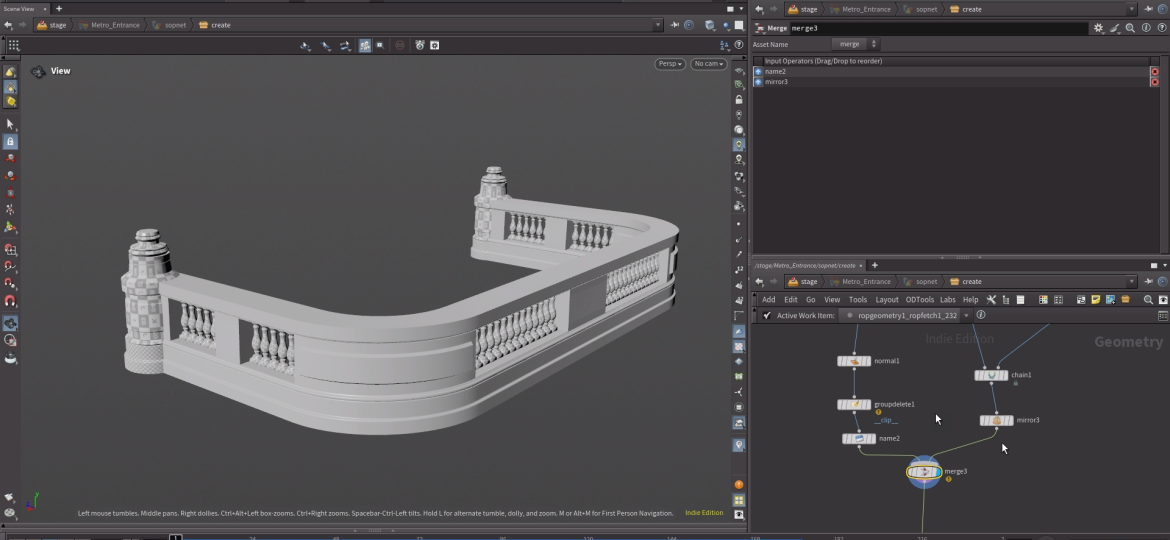
Task: Remove the mirror3 input with red X button
Action: tap(1154, 82)
